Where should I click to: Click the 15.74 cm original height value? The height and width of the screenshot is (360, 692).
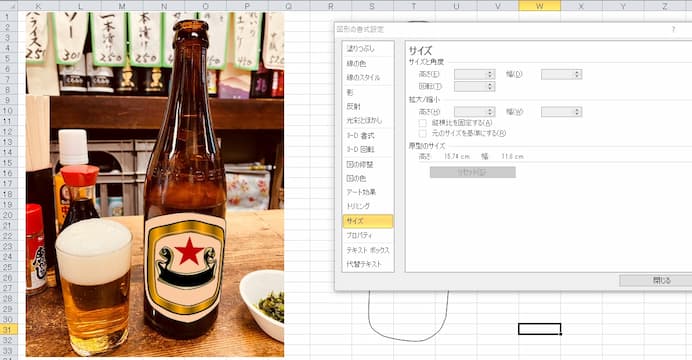456,156
